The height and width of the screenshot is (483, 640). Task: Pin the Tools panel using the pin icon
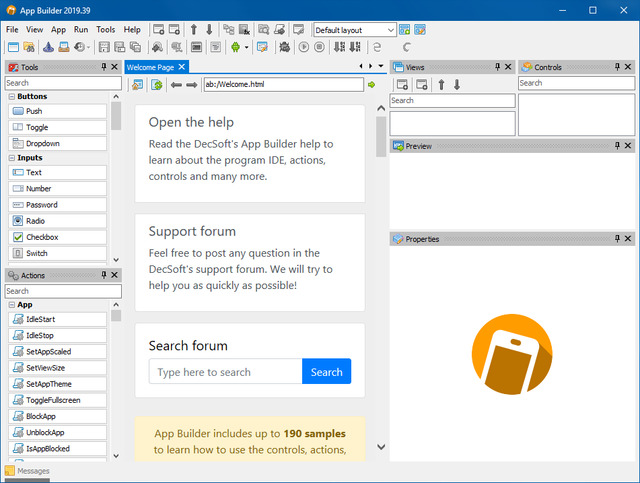click(103, 67)
